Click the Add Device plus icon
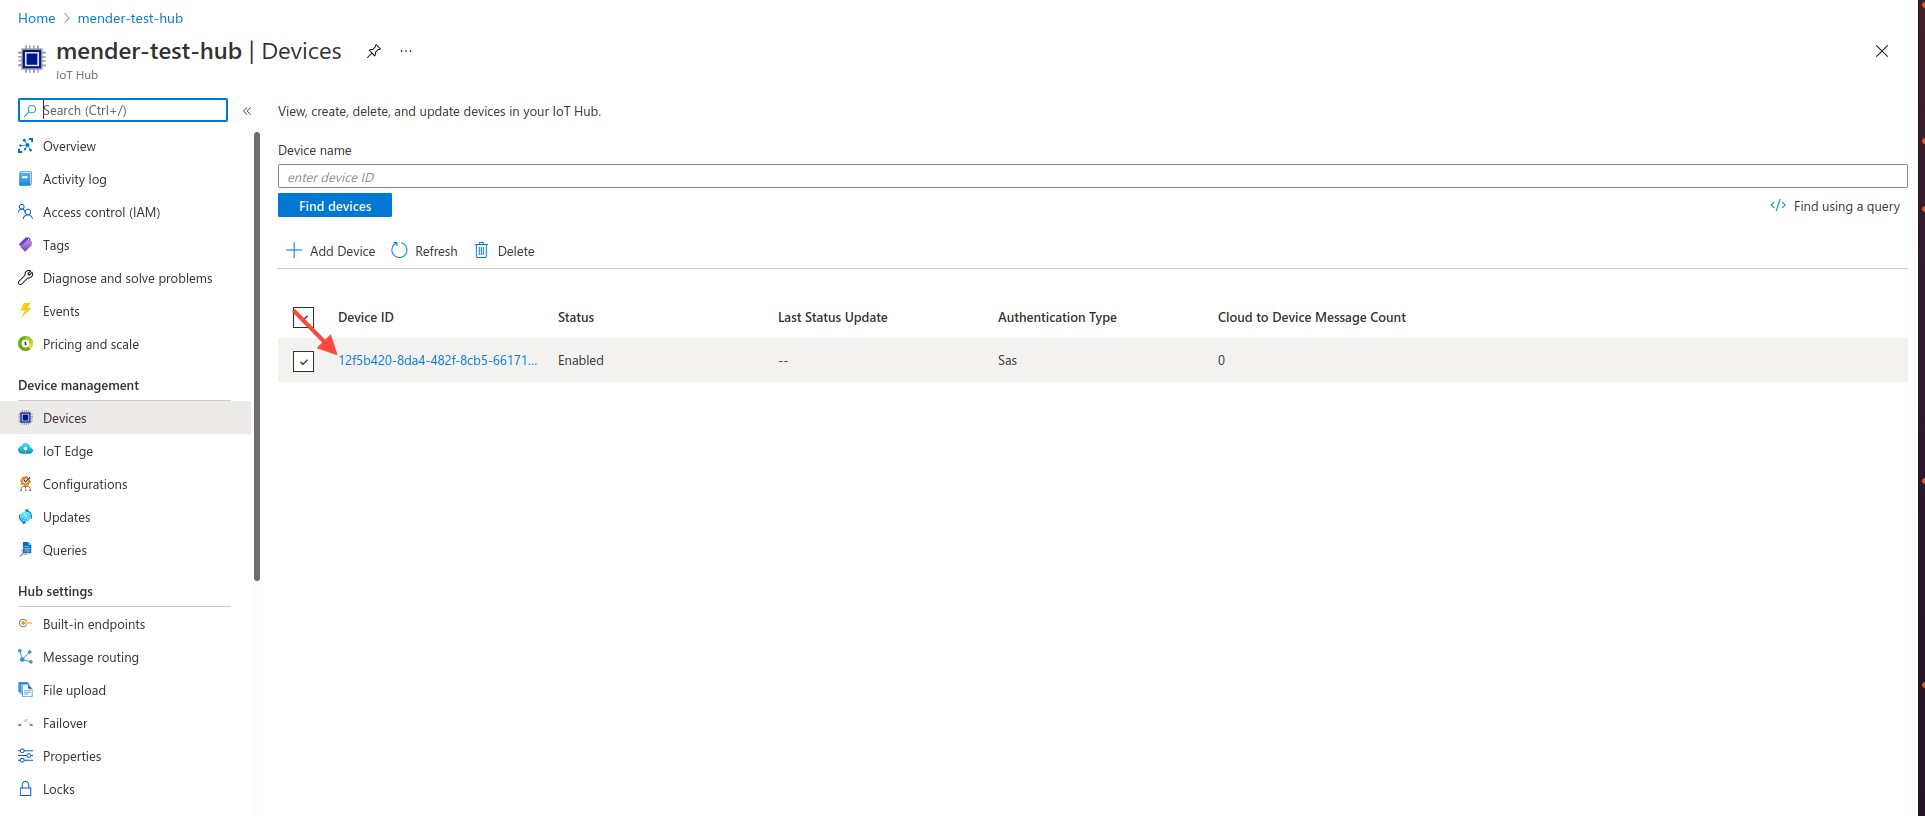Screen dimensions: 1925x816 click(x=294, y=250)
